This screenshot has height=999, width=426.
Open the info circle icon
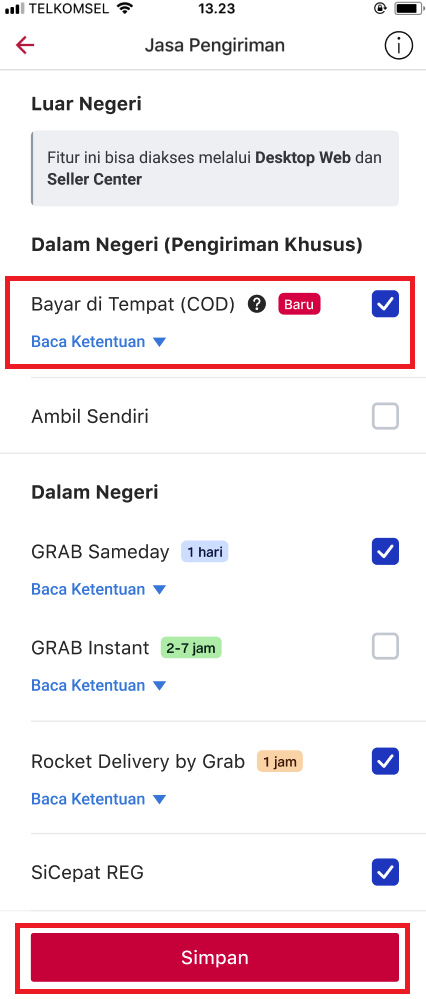pyautogui.click(x=399, y=46)
